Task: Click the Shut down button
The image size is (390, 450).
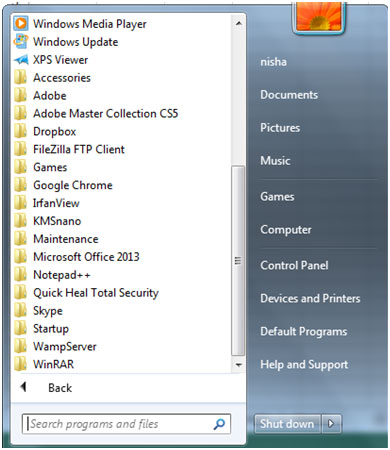Action: [287, 424]
